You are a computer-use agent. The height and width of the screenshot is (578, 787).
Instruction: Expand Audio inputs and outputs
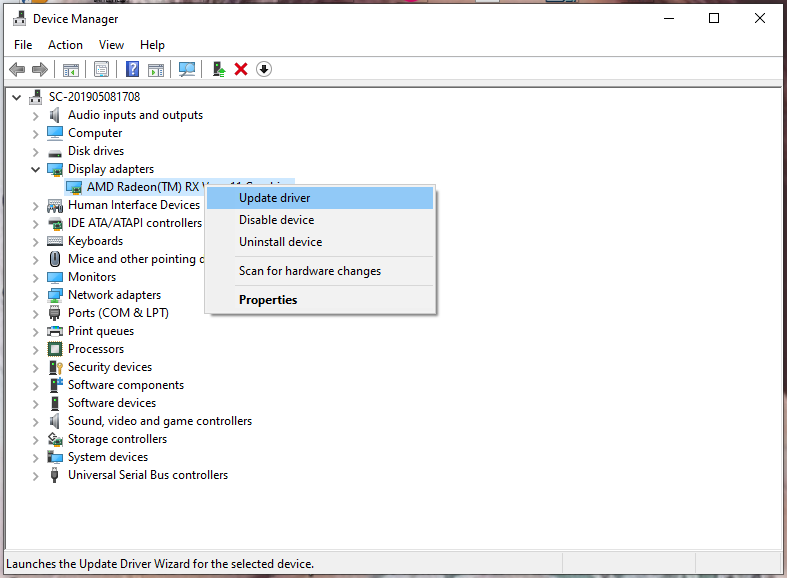click(35, 116)
